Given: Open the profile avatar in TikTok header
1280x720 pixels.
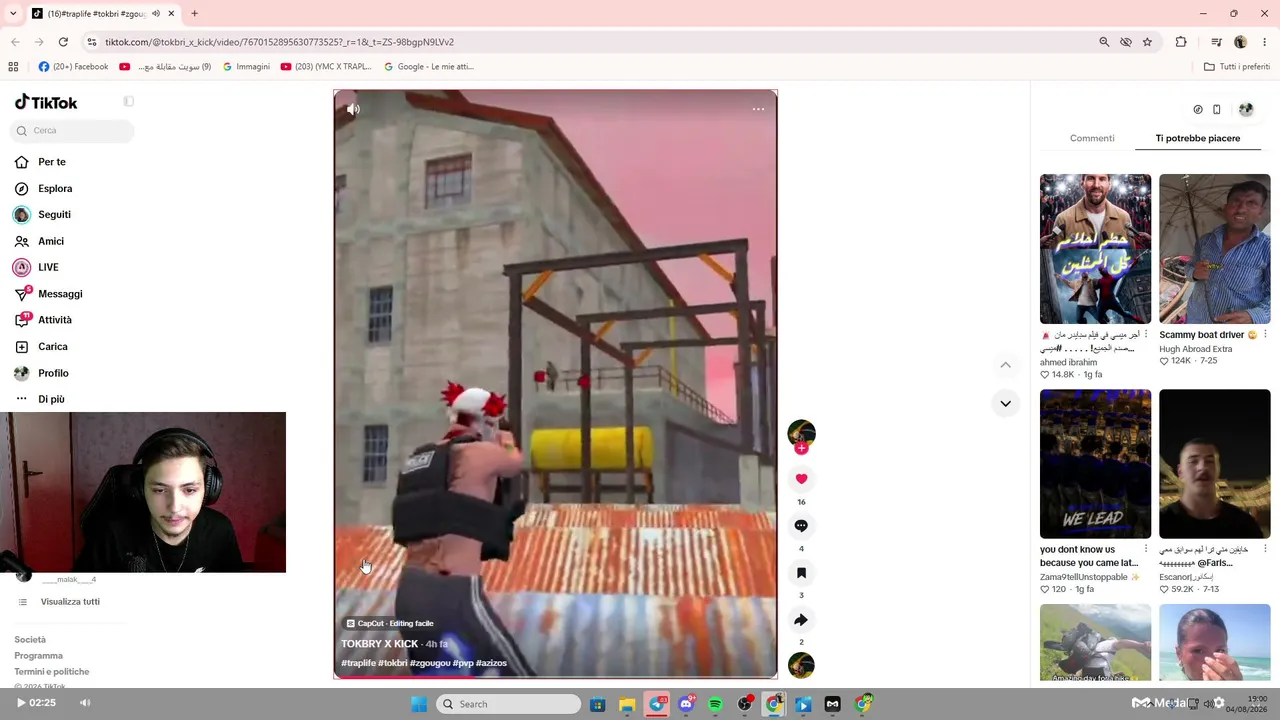Looking at the screenshot, I should (1246, 110).
